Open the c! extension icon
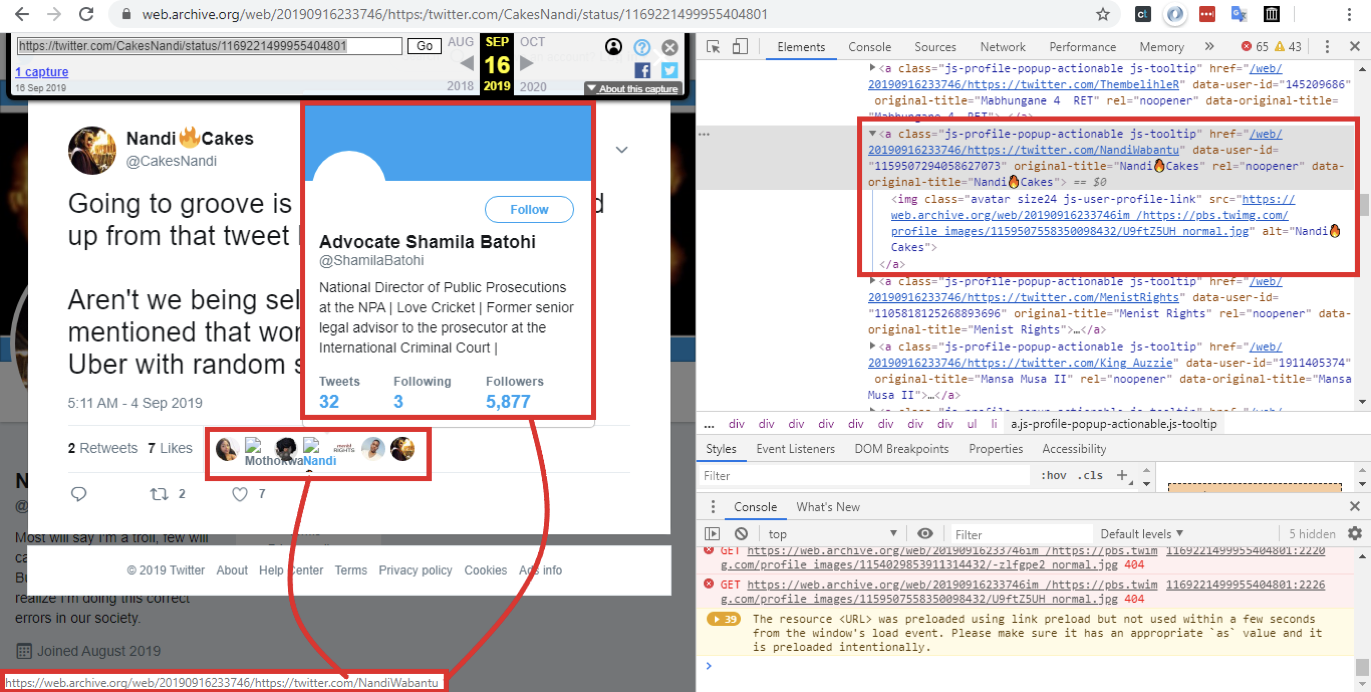The image size is (1371, 692). point(1142,14)
